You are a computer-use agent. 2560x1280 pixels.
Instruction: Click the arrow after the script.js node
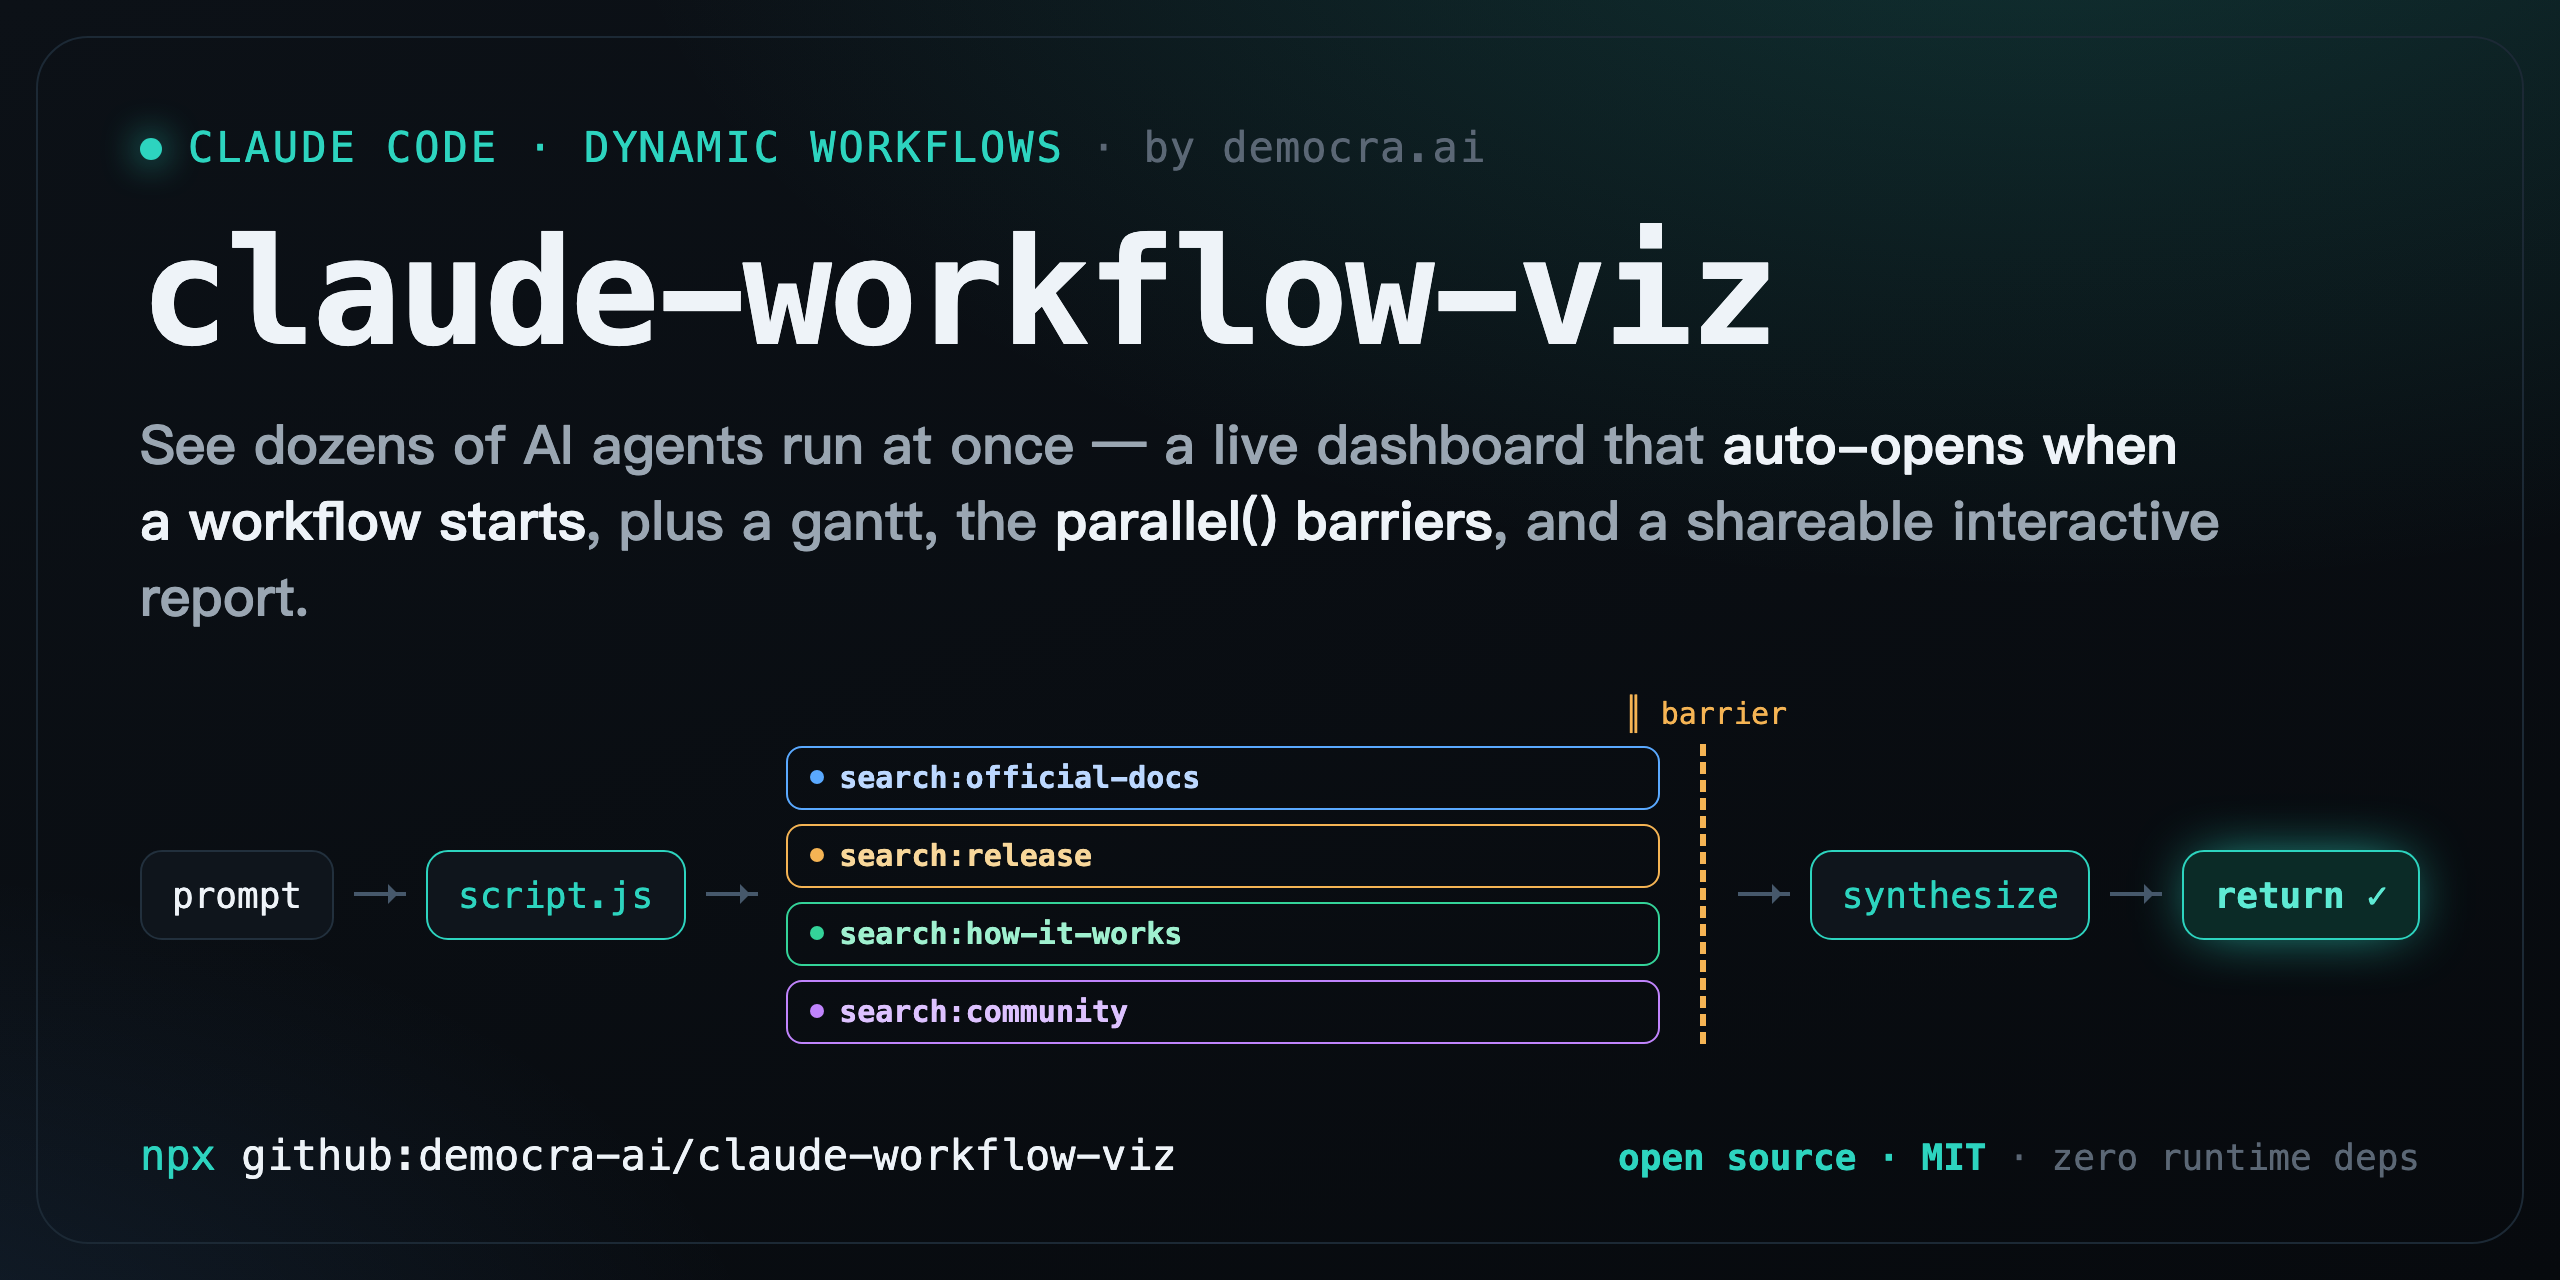[x=732, y=894]
